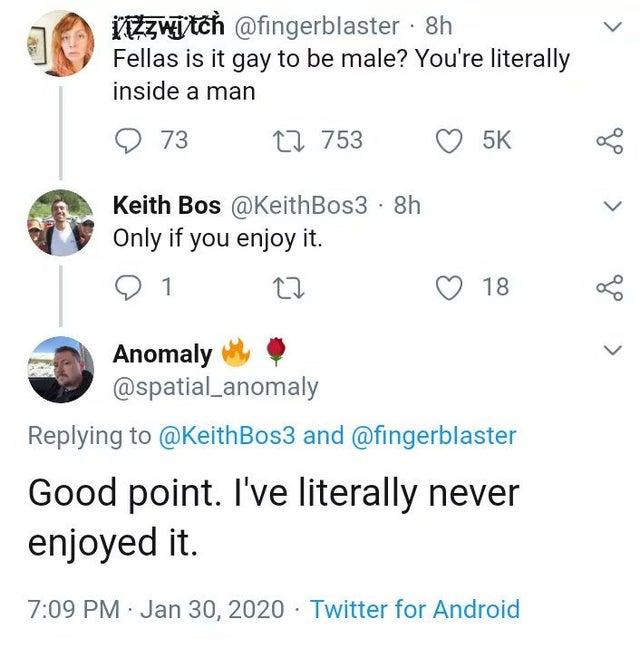640x648 pixels.
Task: Open the @spatial_anomaly handle
Action: pos(215,386)
